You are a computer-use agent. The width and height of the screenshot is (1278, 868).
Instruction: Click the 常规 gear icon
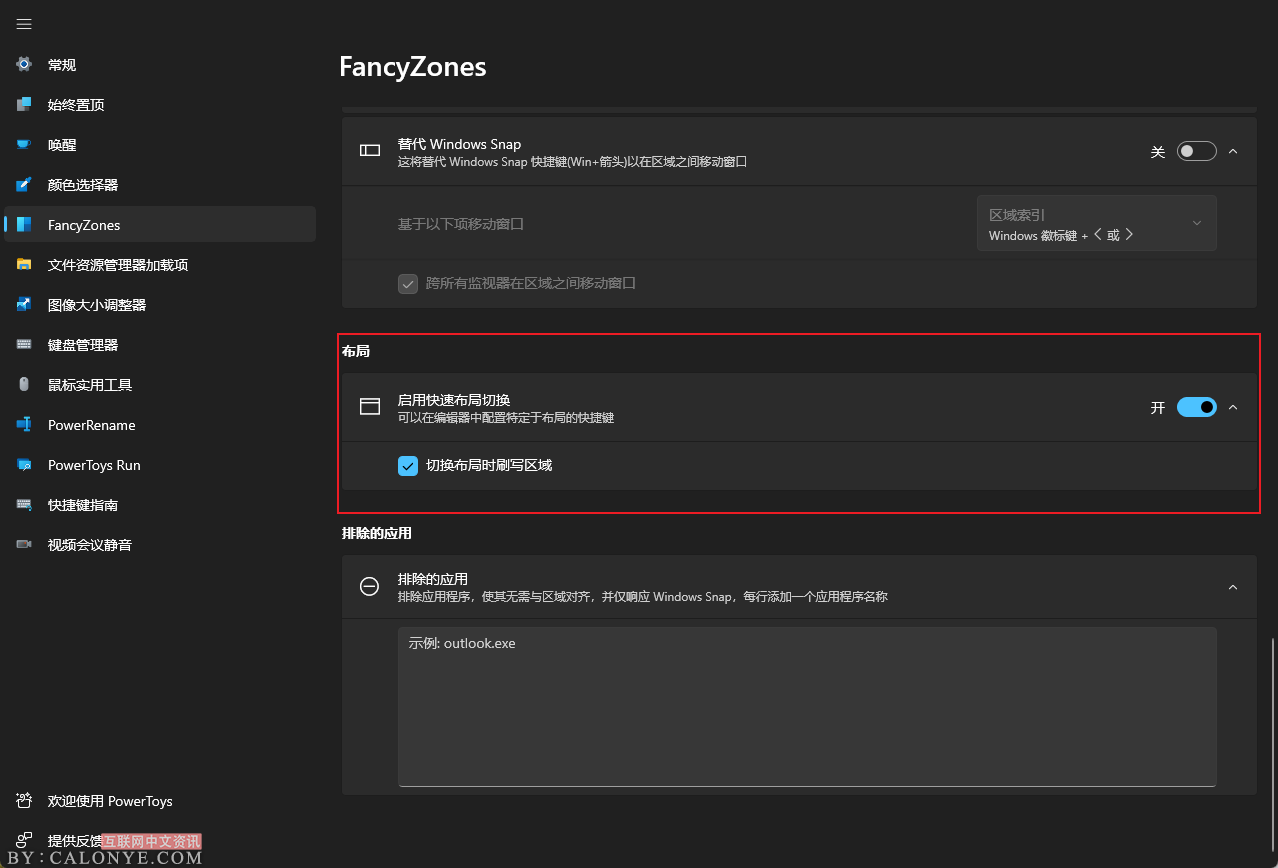point(24,64)
